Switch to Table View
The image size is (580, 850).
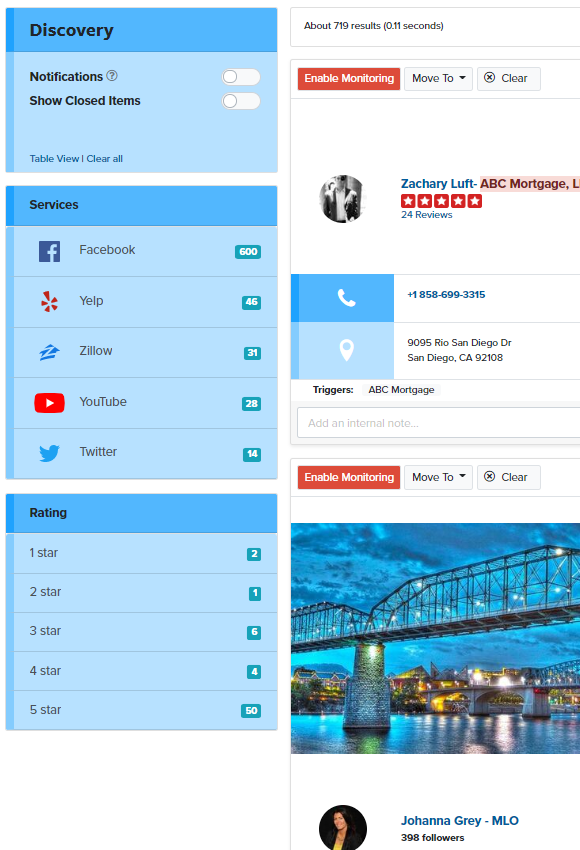coord(54,159)
